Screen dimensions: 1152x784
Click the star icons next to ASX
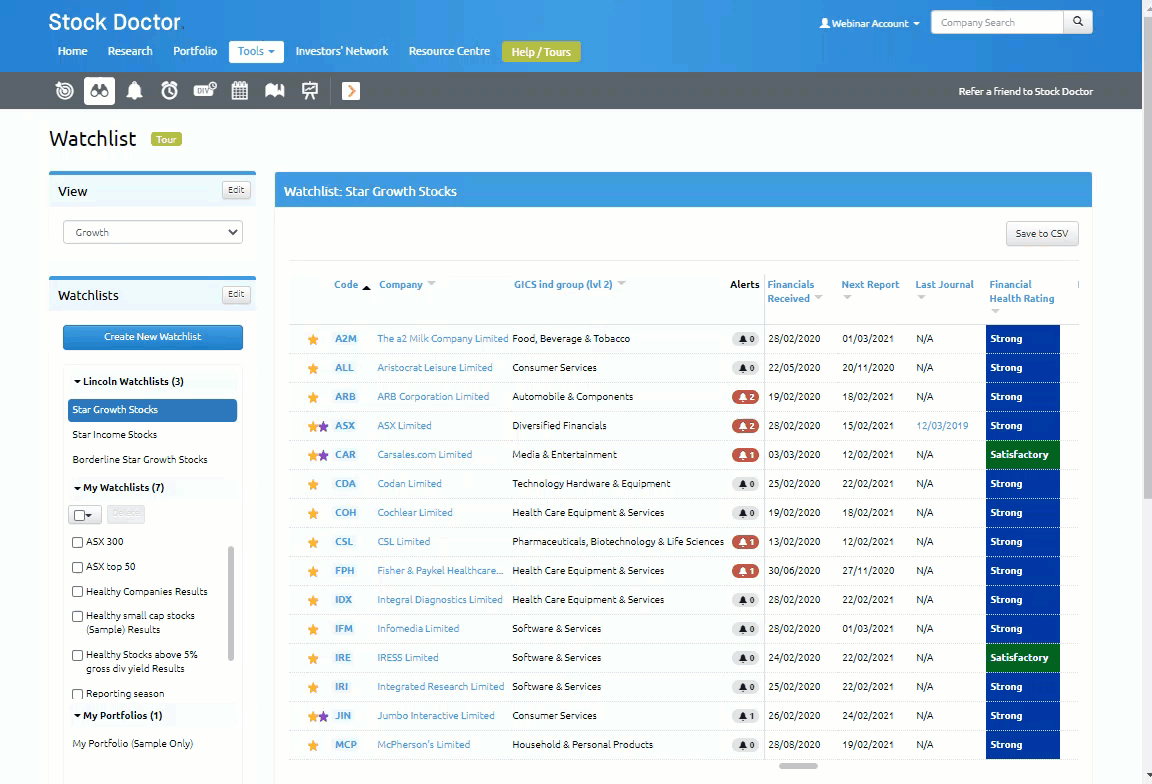pos(318,426)
